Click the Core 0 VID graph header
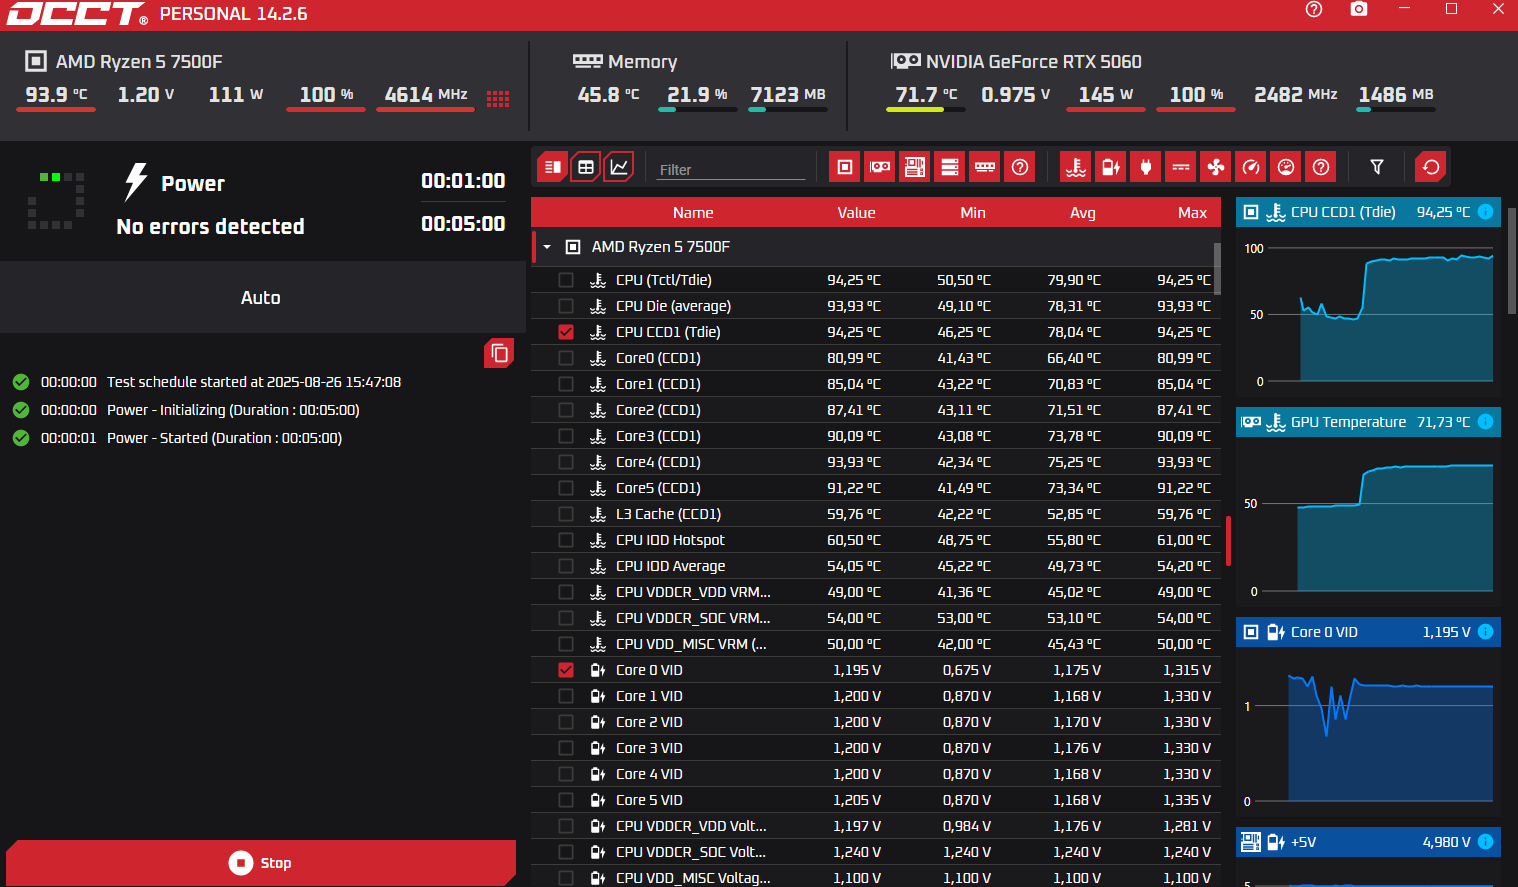This screenshot has width=1518, height=887. tap(1368, 632)
